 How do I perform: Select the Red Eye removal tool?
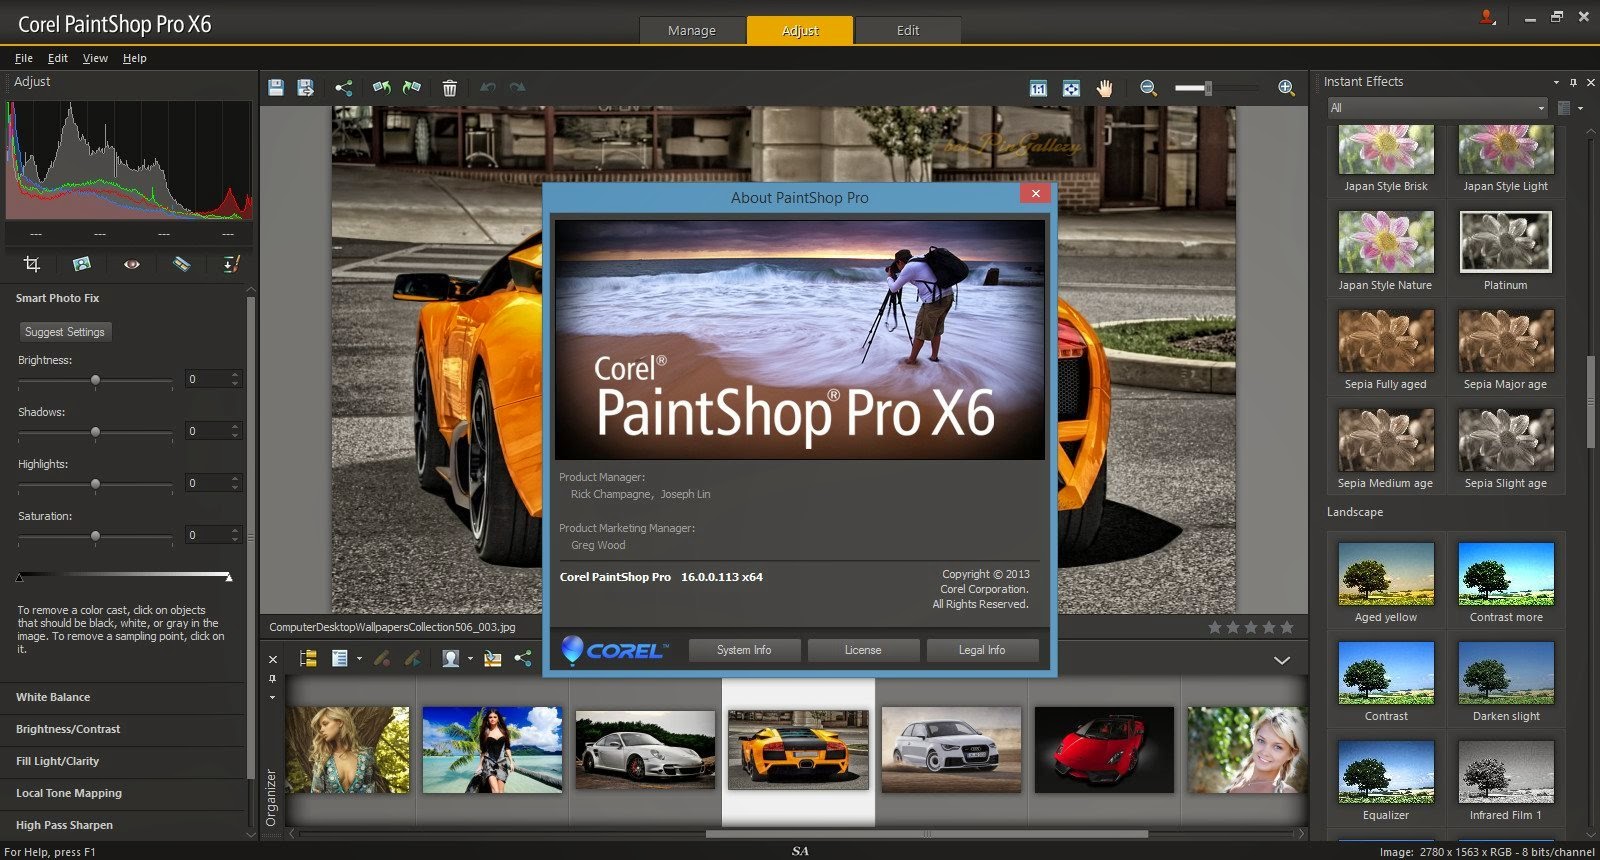132,264
